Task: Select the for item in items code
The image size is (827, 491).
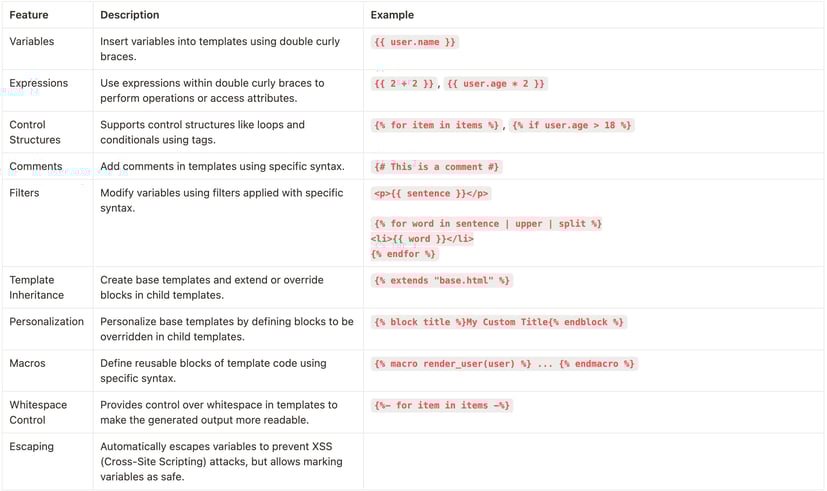Action: click(x=436, y=126)
